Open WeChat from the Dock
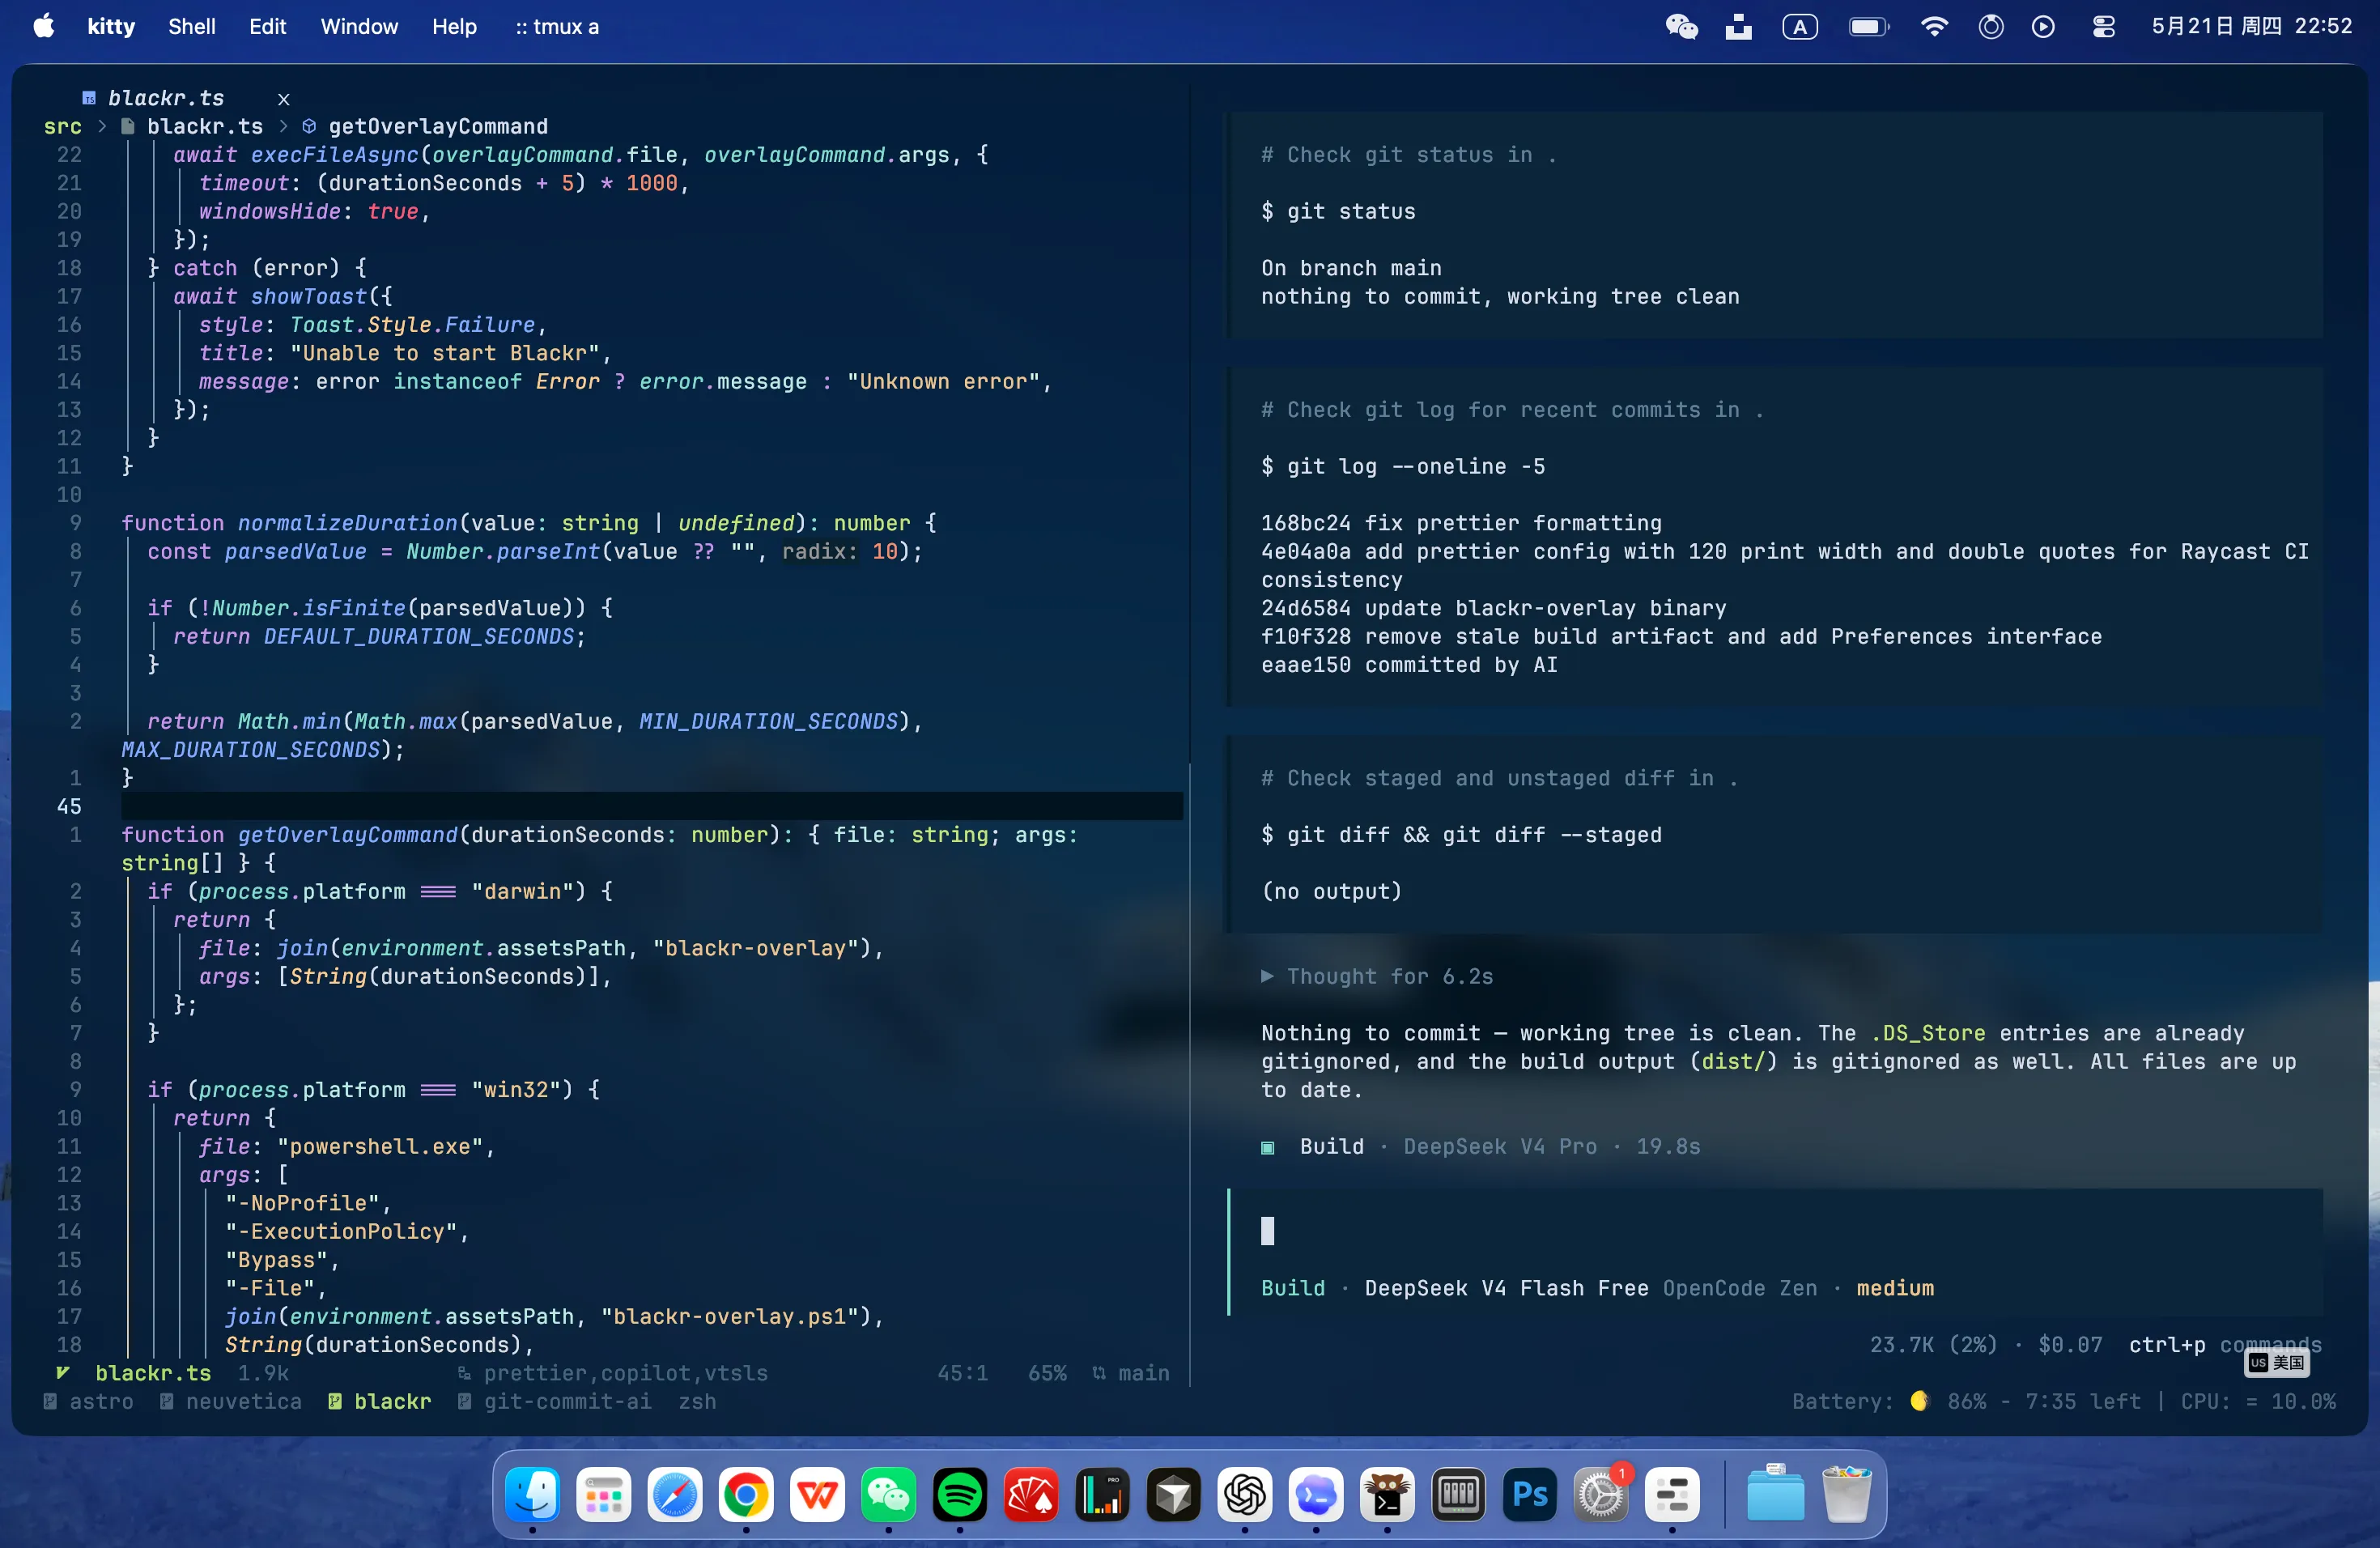The height and width of the screenshot is (1548, 2380). (888, 1495)
